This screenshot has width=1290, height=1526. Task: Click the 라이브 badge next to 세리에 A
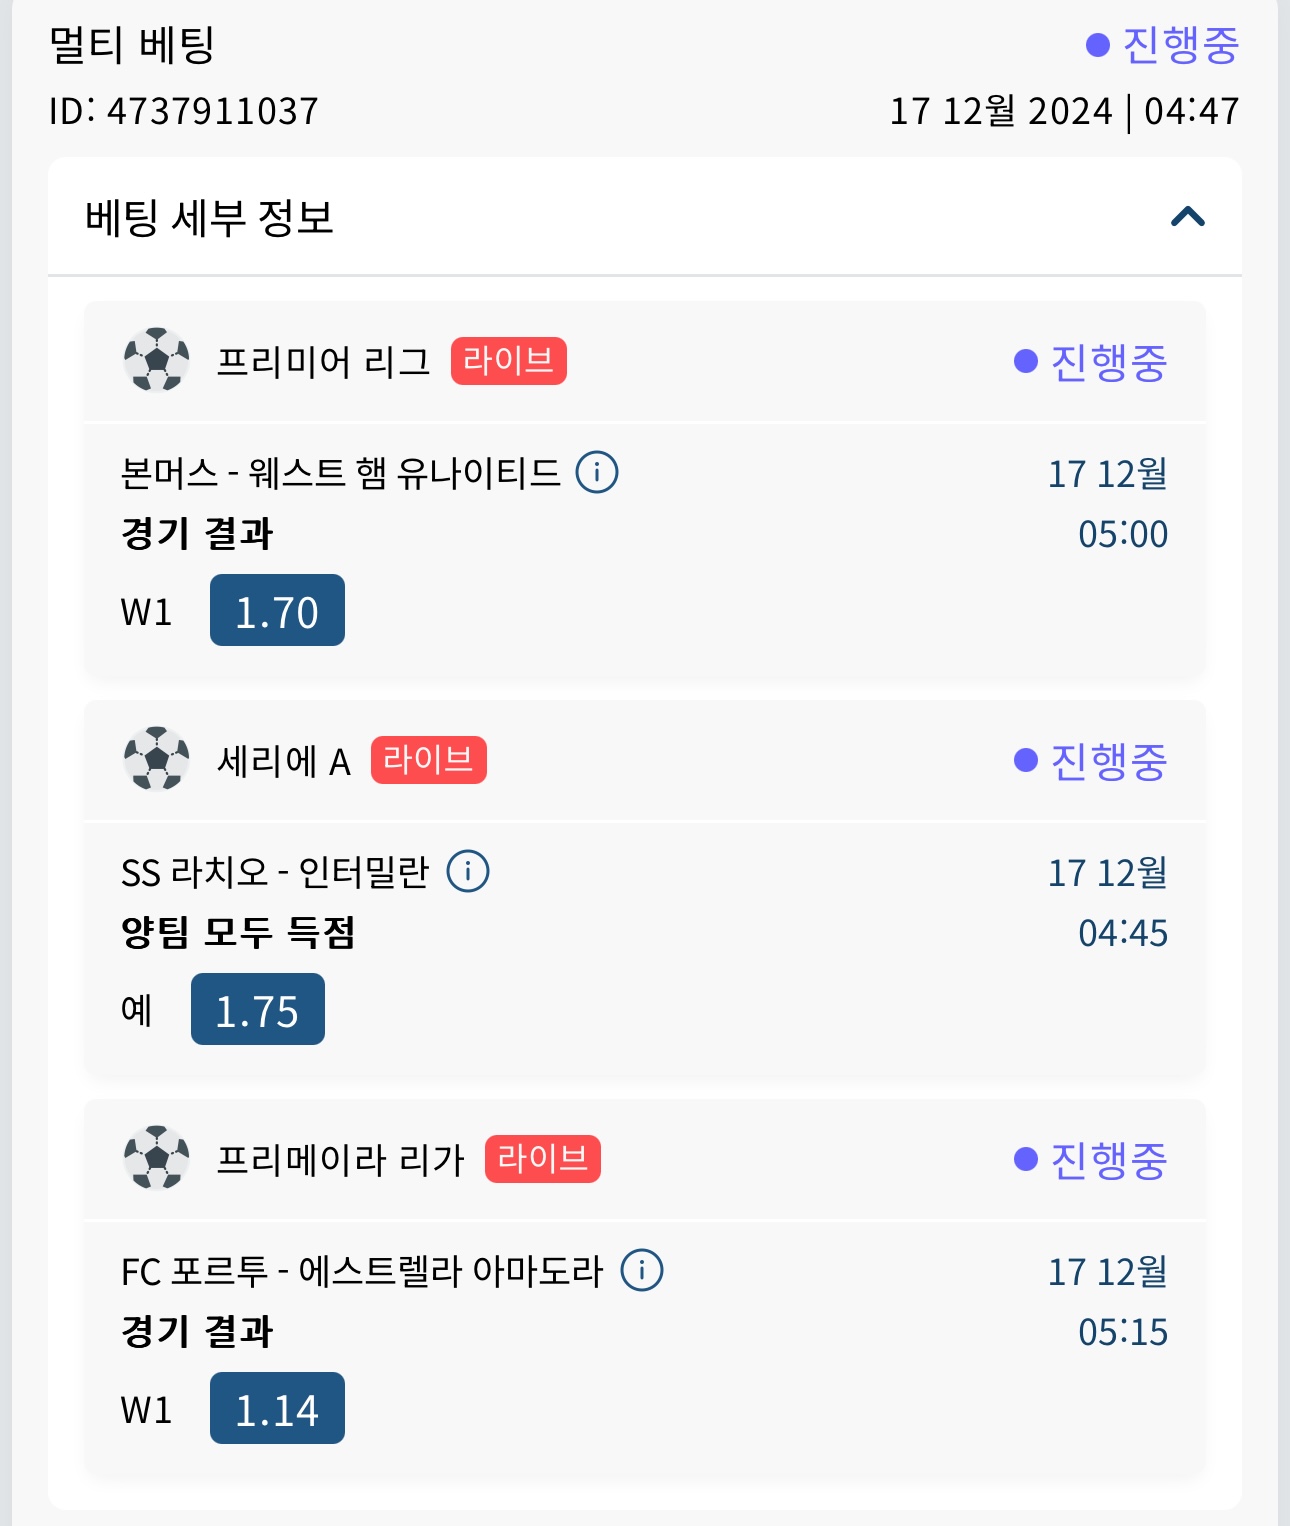pos(428,760)
